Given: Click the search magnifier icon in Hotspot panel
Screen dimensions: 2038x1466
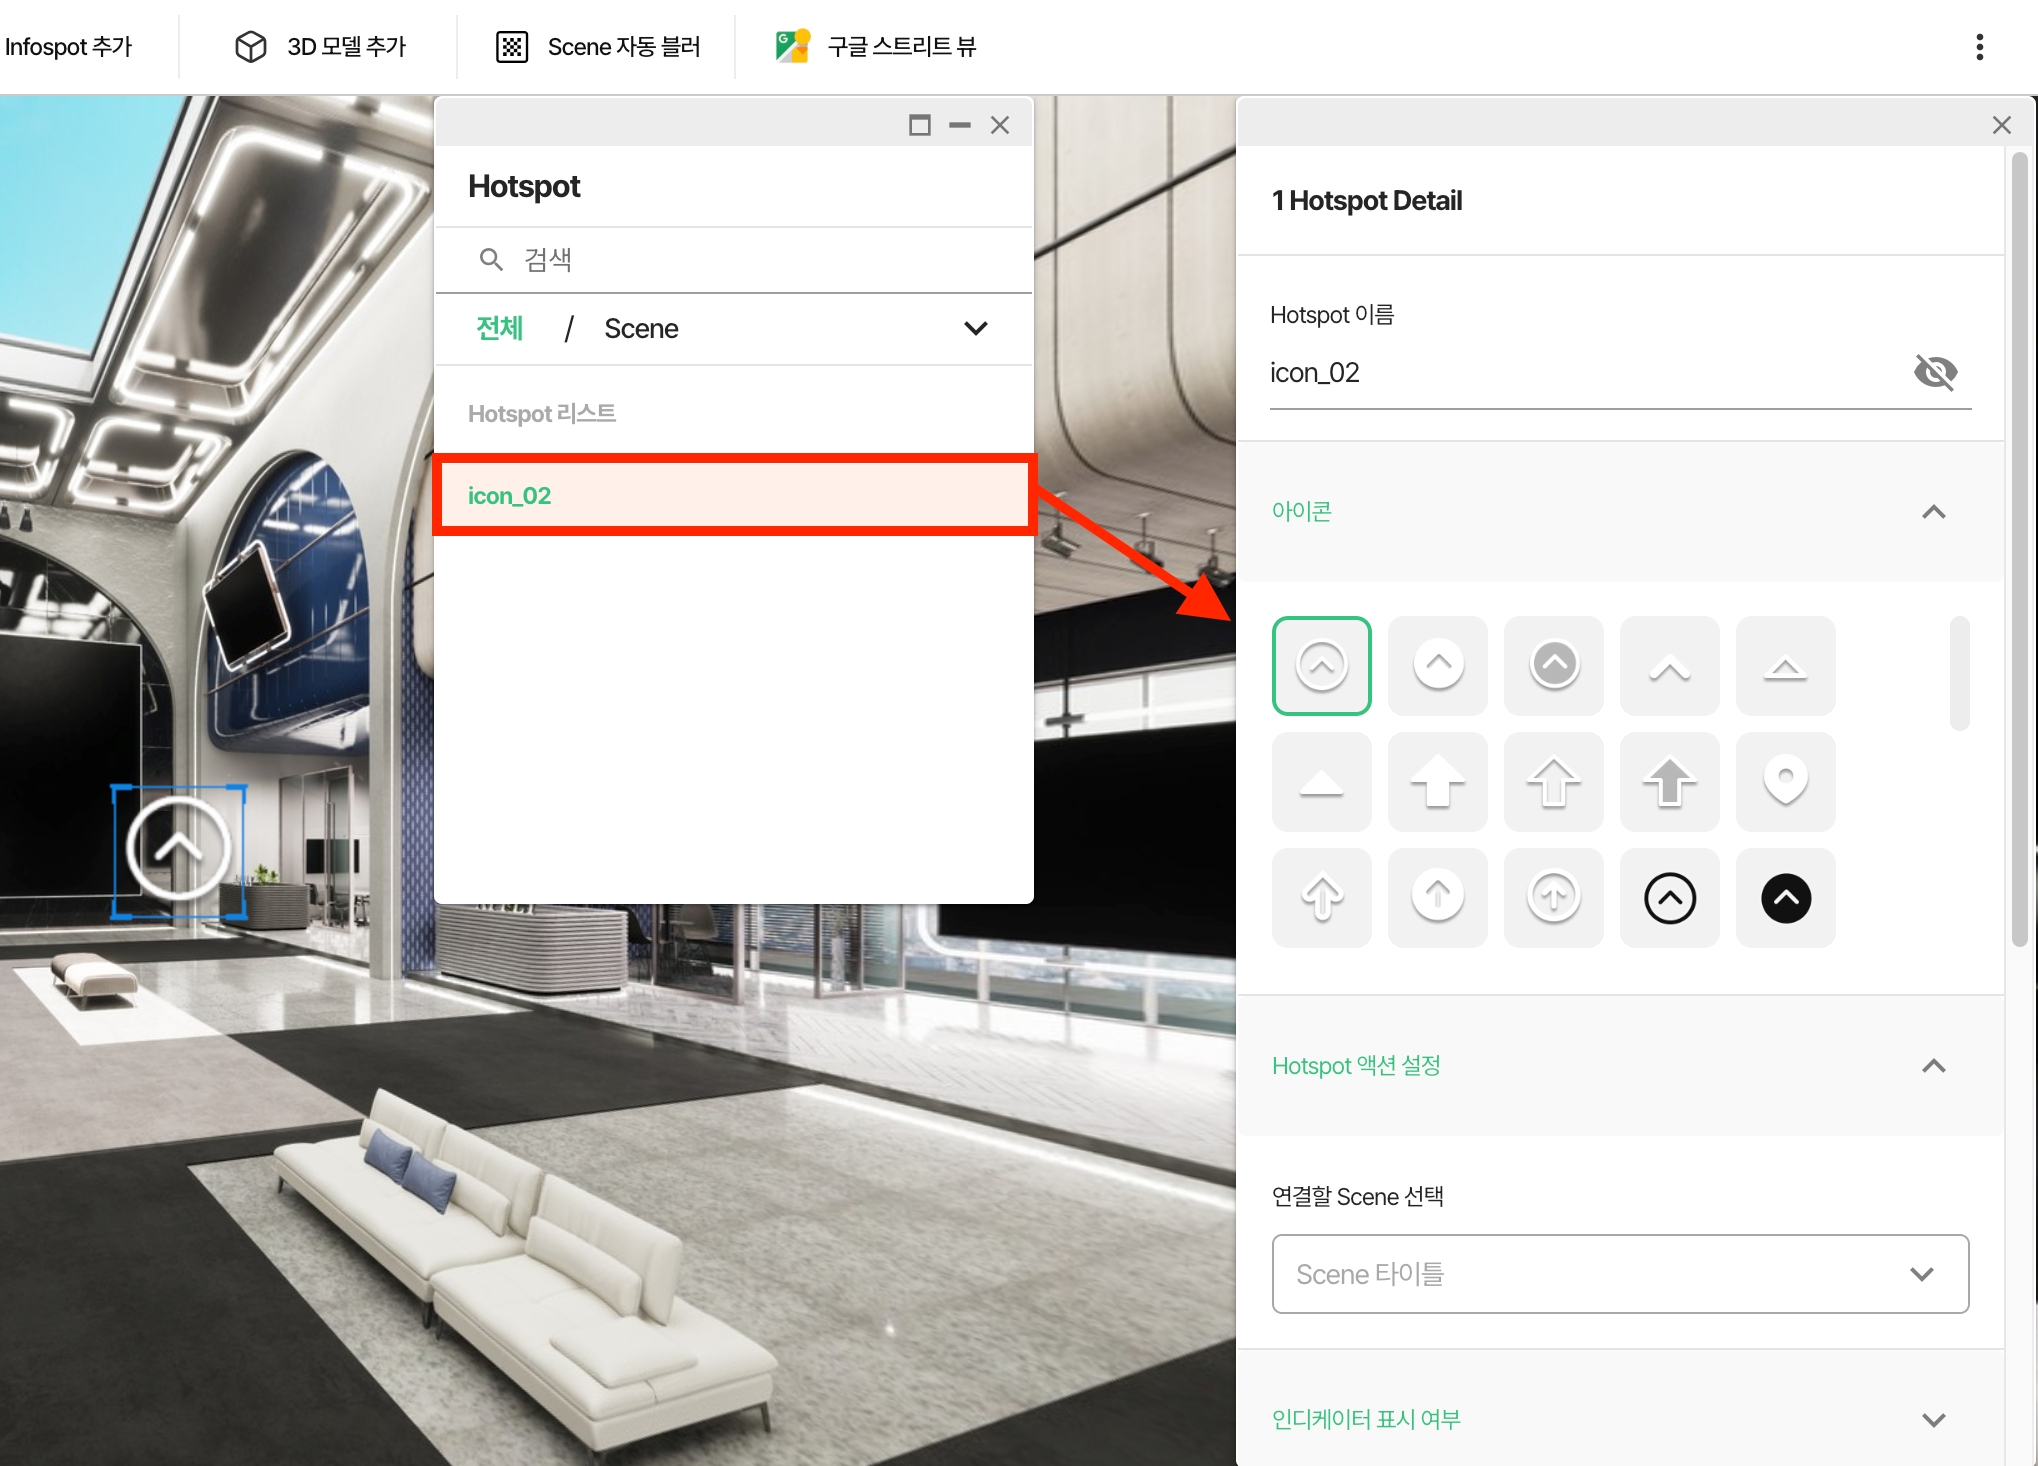Looking at the screenshot, I should (490, 260).
